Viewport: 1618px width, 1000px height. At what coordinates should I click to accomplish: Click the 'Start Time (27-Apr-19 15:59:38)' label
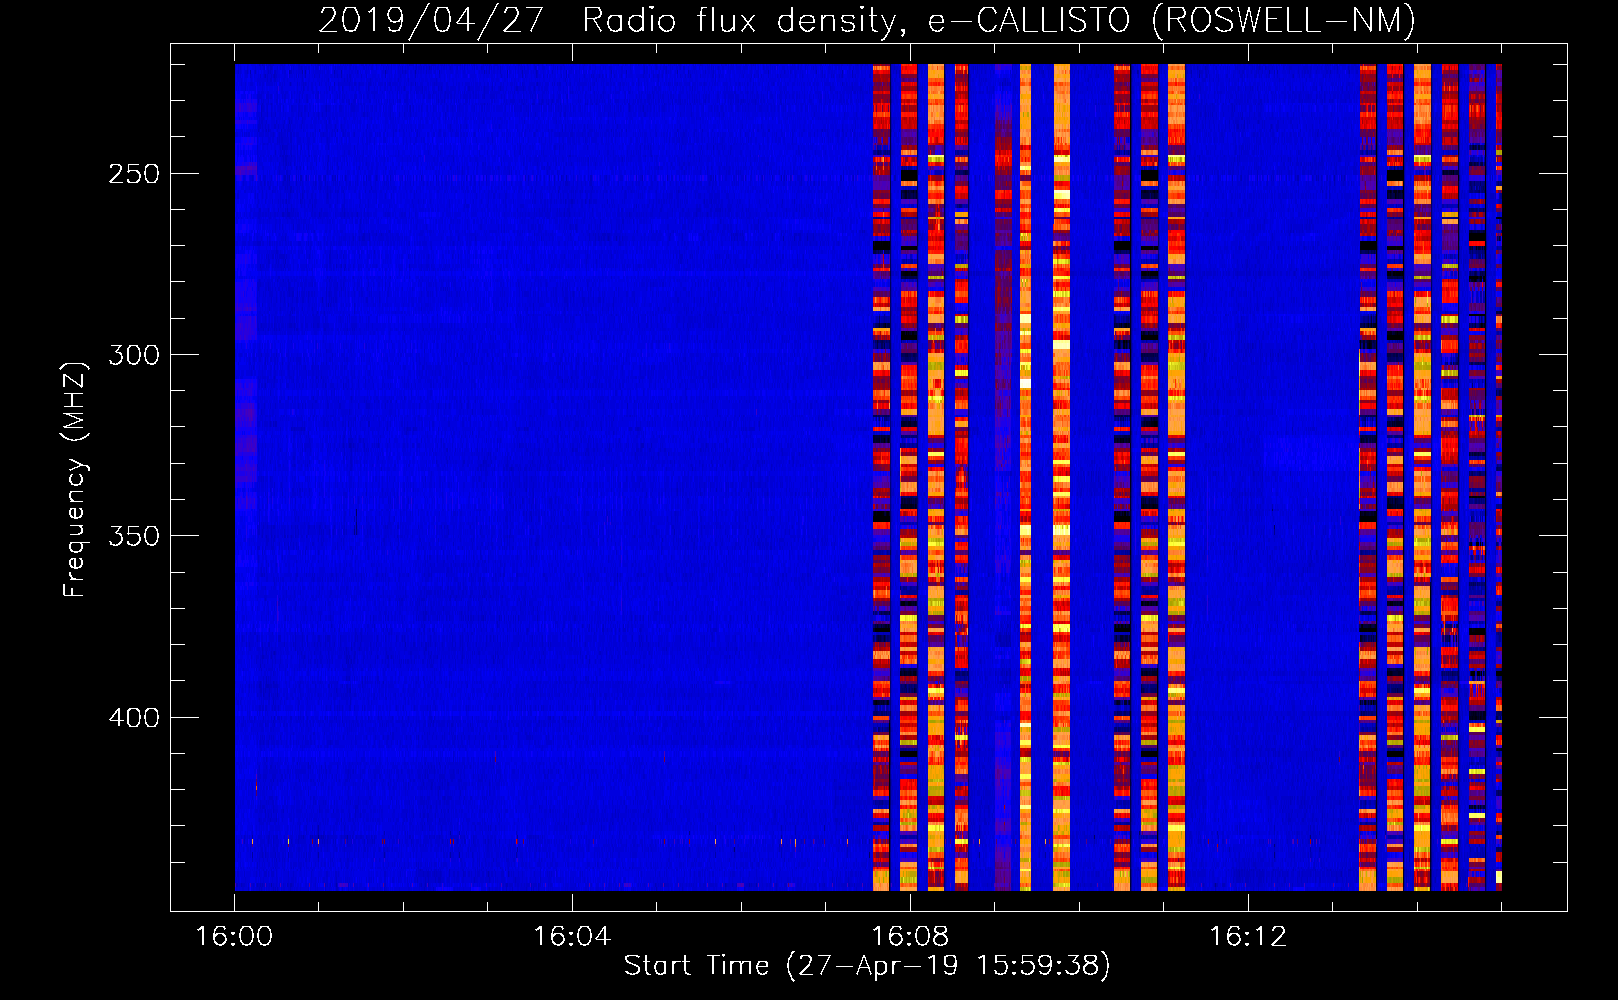(867, 966)
